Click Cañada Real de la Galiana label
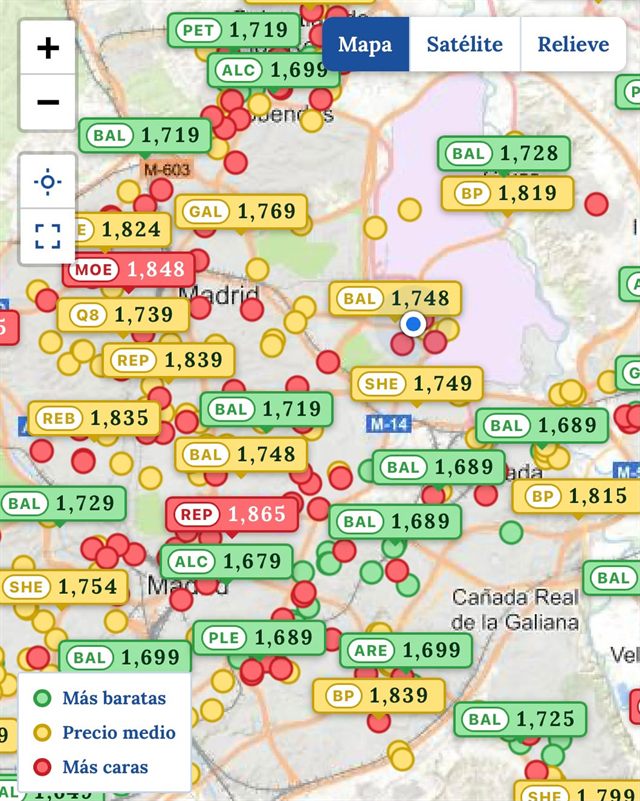This screenshot has width=640, height=801. pyautogui.click(x=515, y=610)
